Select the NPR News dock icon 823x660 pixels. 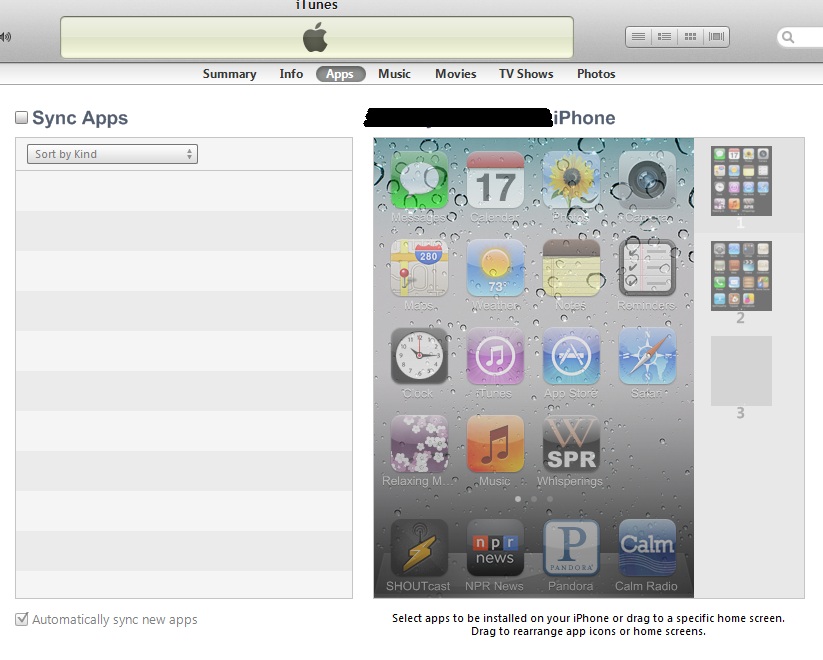495,548
